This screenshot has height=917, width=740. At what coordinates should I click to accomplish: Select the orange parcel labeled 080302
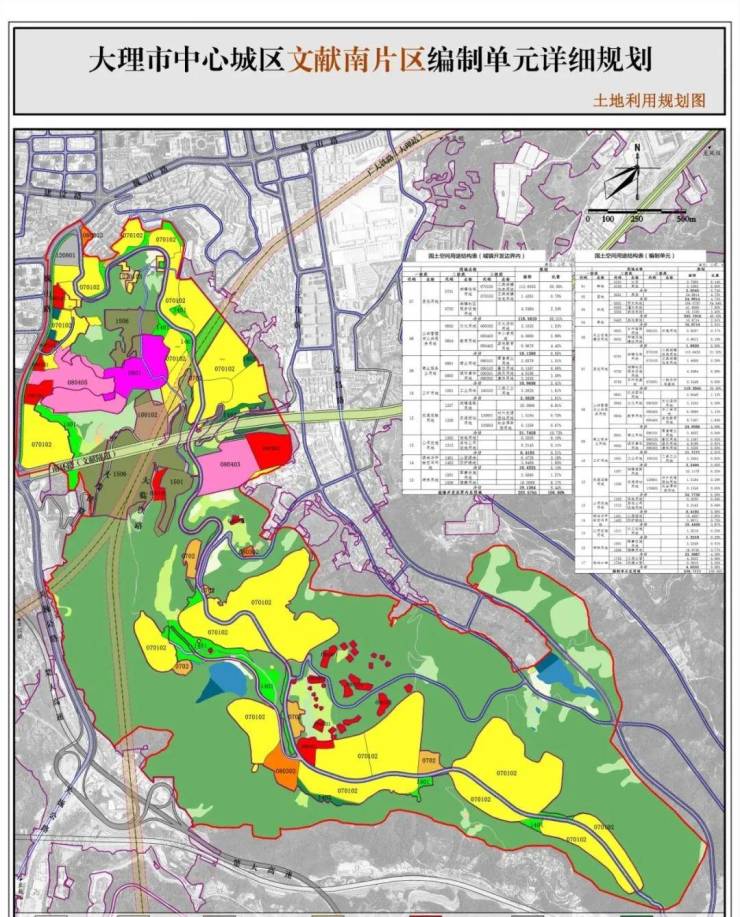coord(284,768)
